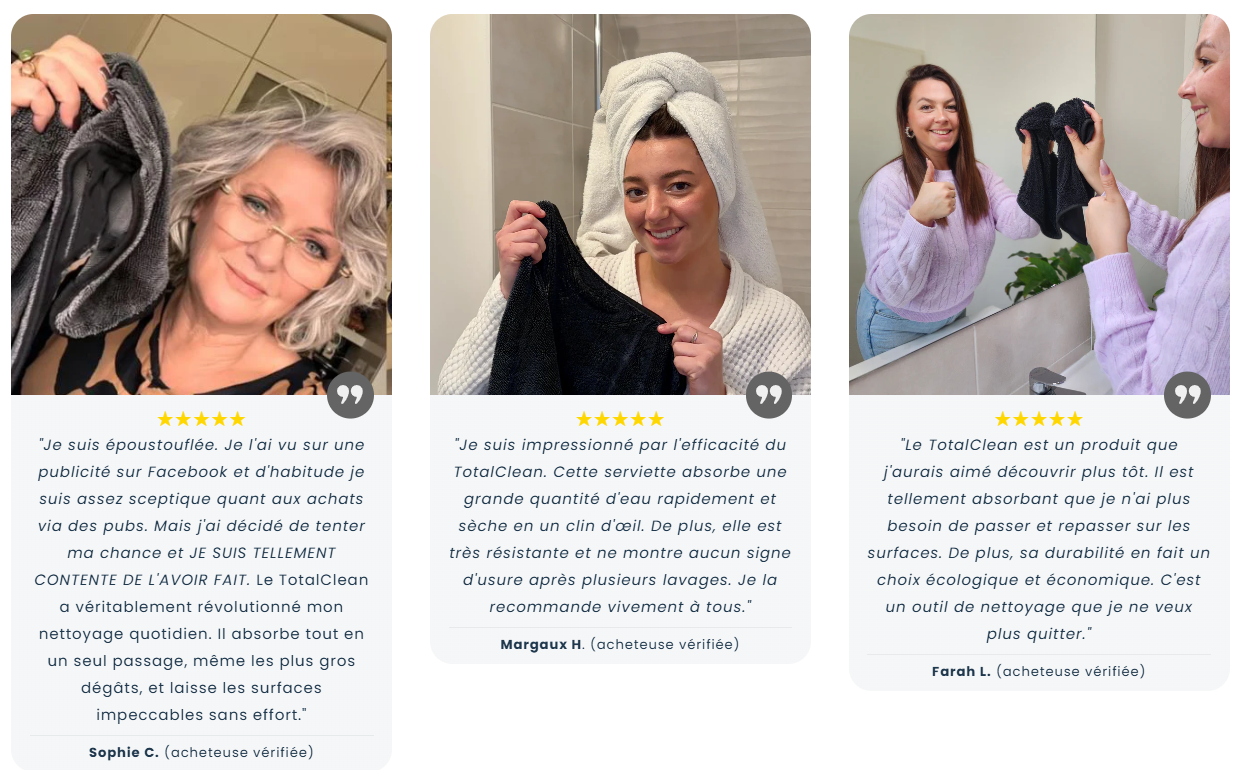Click the five-star rating on Margaux's card
The width and height of the screenshot is (1237, 770).
(x=620, y=419)
